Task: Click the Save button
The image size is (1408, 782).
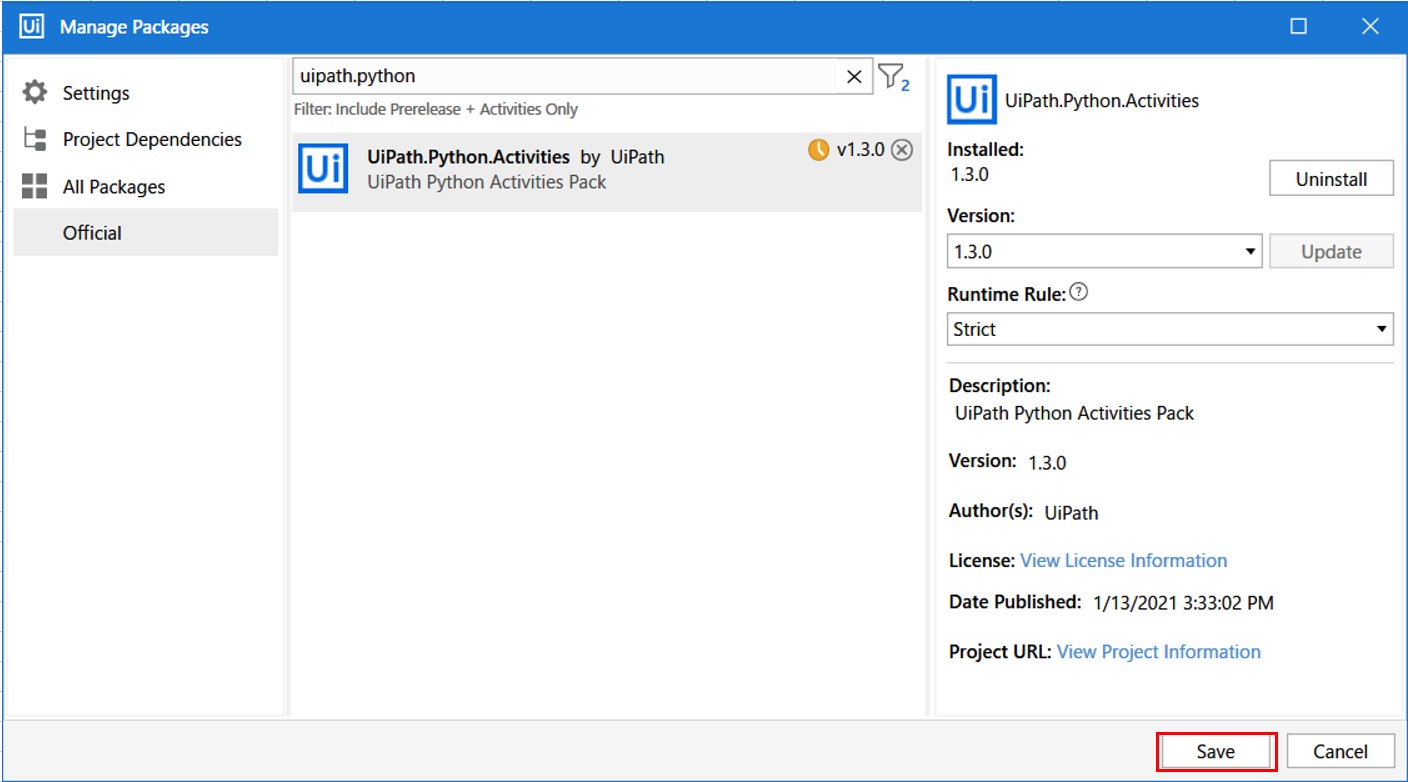Action: 1216,750
